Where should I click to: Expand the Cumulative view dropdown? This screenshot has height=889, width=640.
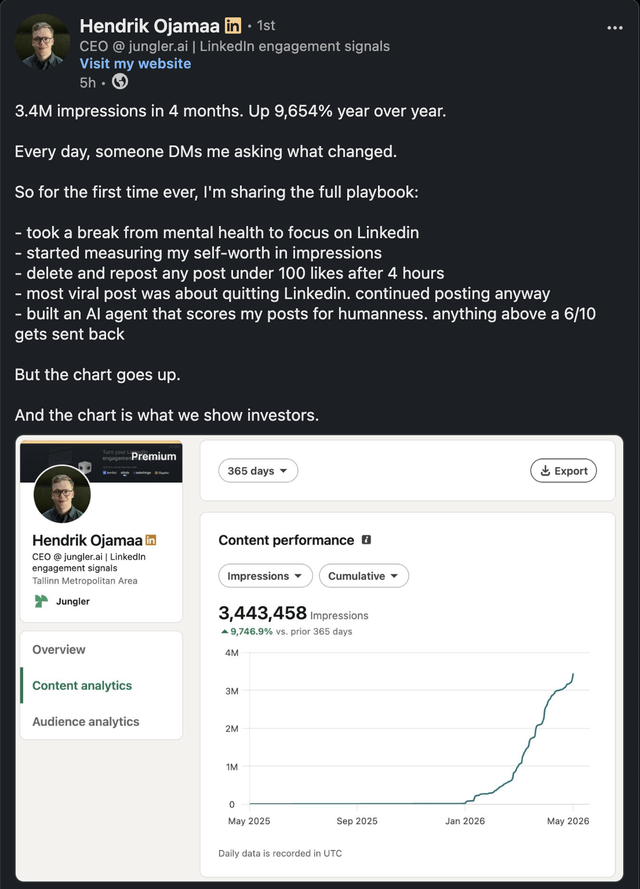pyautogui.click(x=364, y=576)
